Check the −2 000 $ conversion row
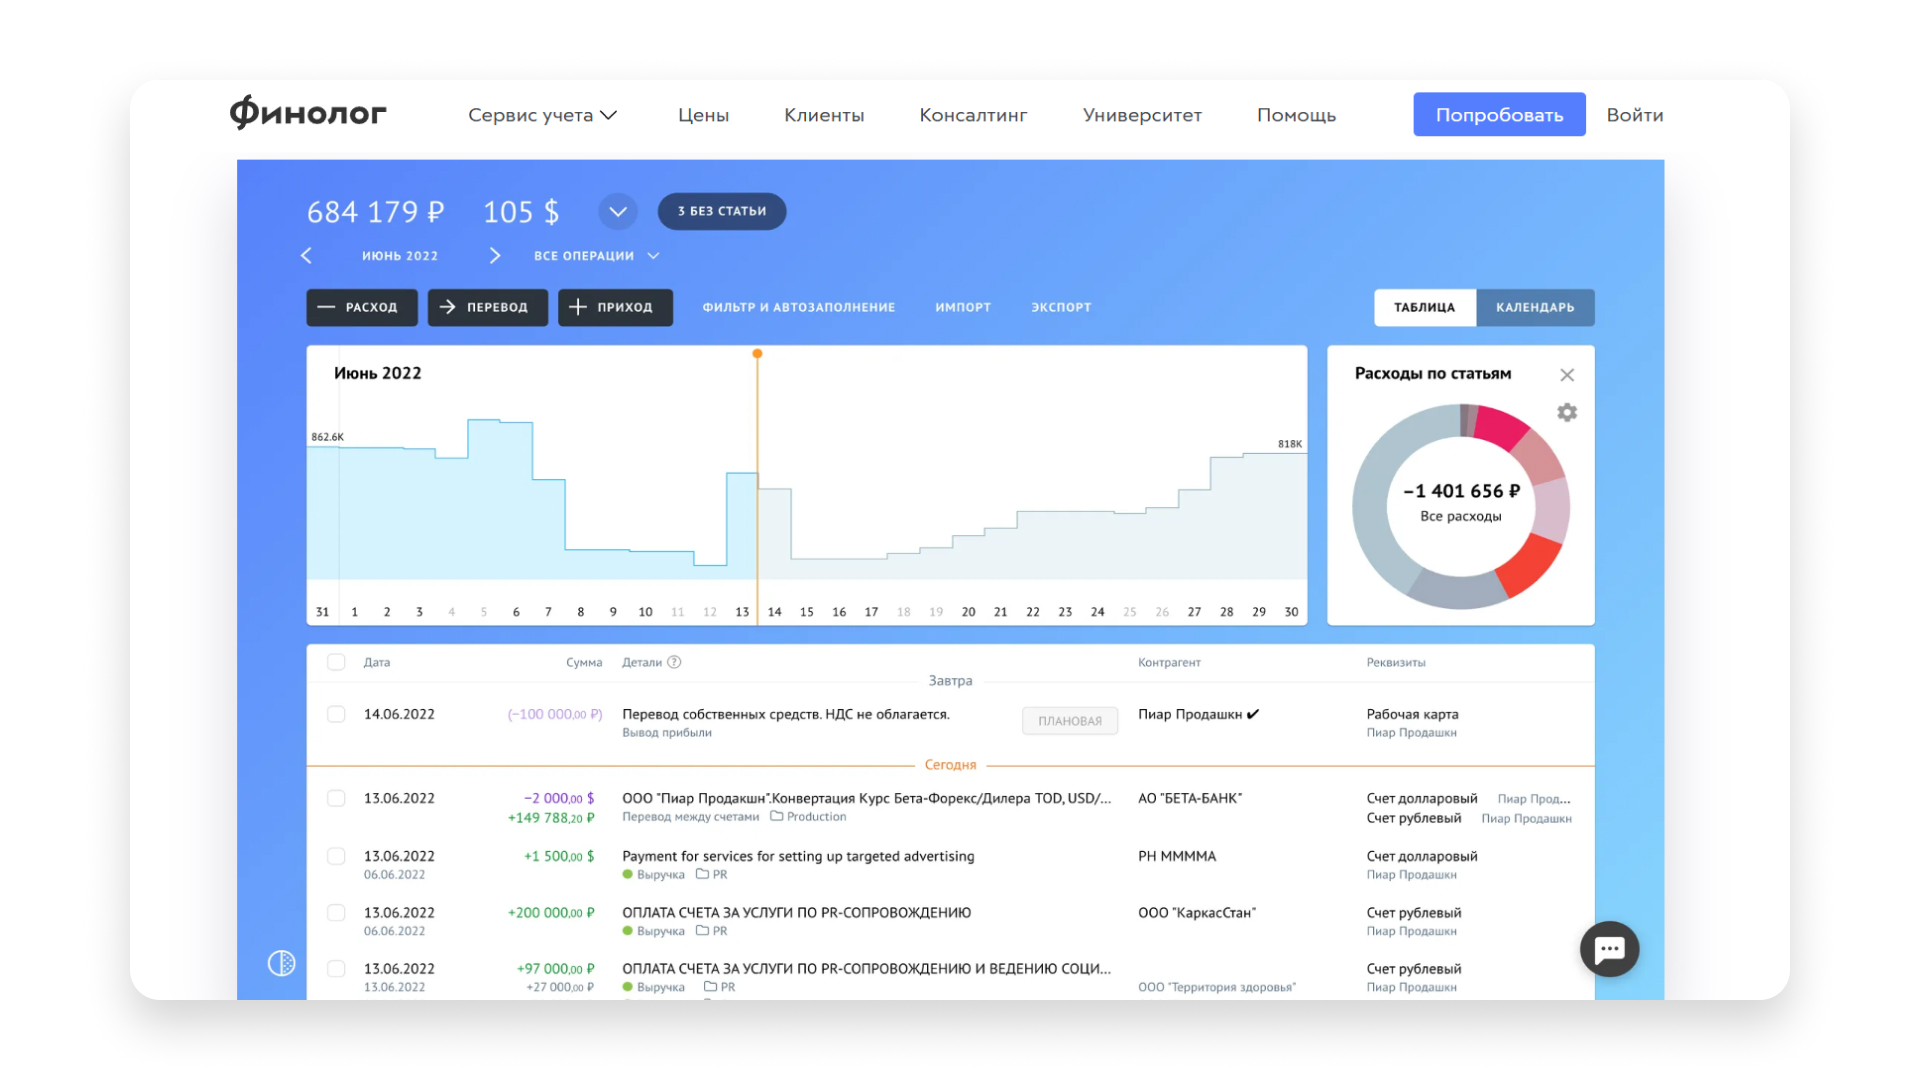 336,798
